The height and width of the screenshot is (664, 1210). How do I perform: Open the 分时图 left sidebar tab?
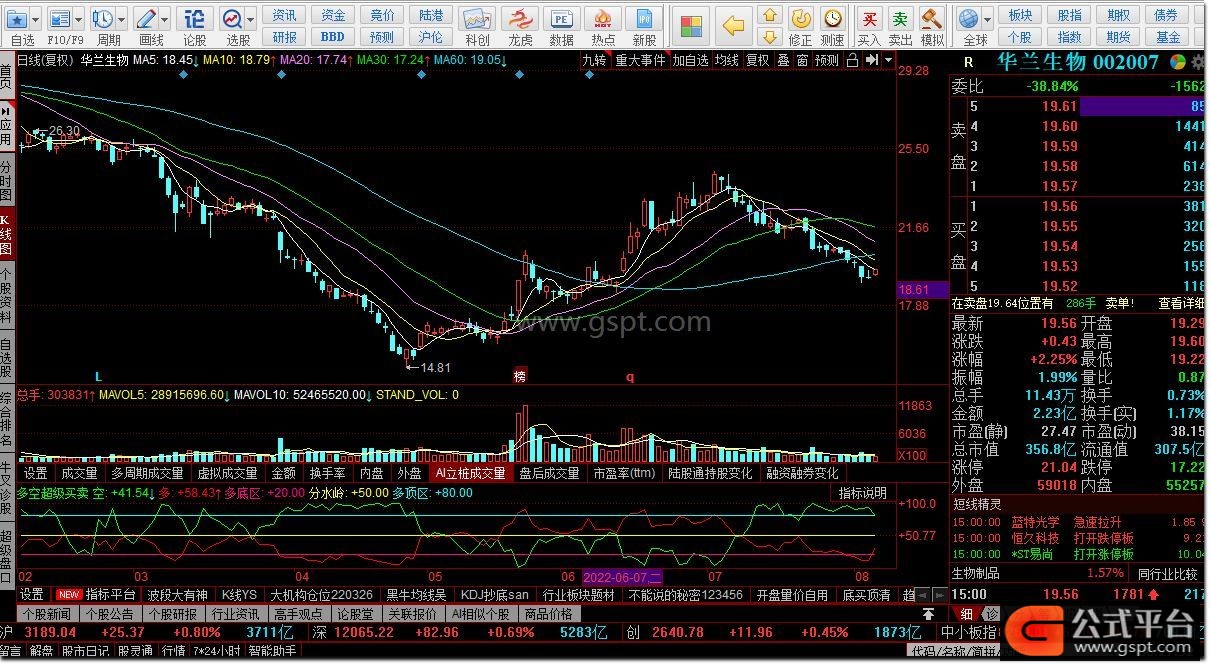click(6, 181)
